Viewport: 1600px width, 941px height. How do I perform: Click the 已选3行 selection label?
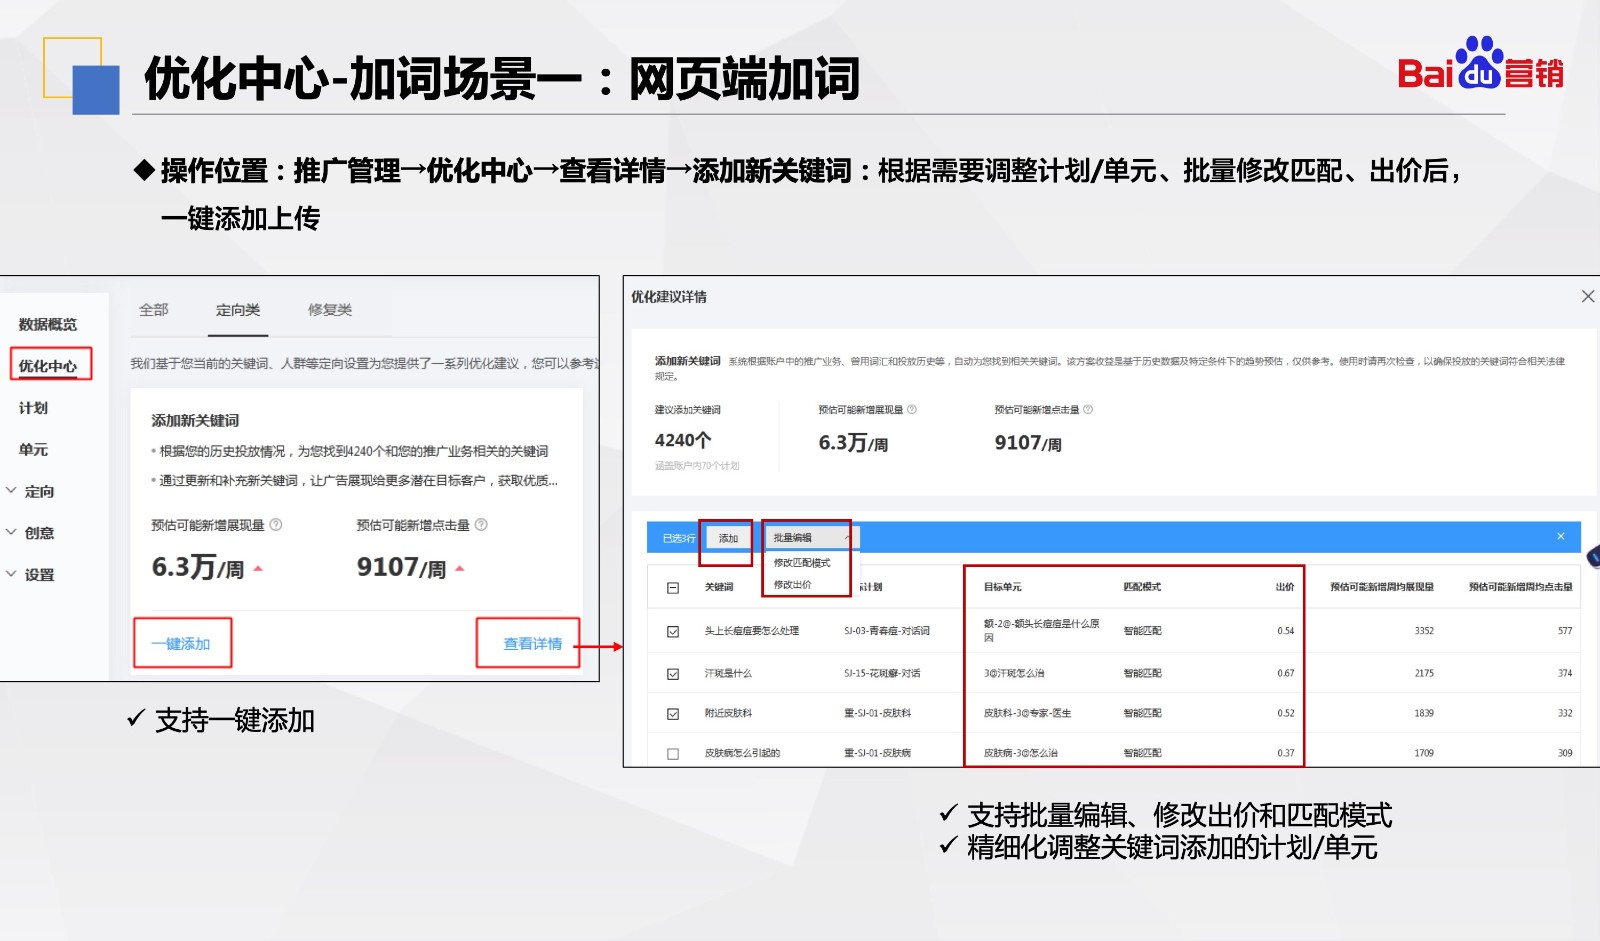(679, 538)
